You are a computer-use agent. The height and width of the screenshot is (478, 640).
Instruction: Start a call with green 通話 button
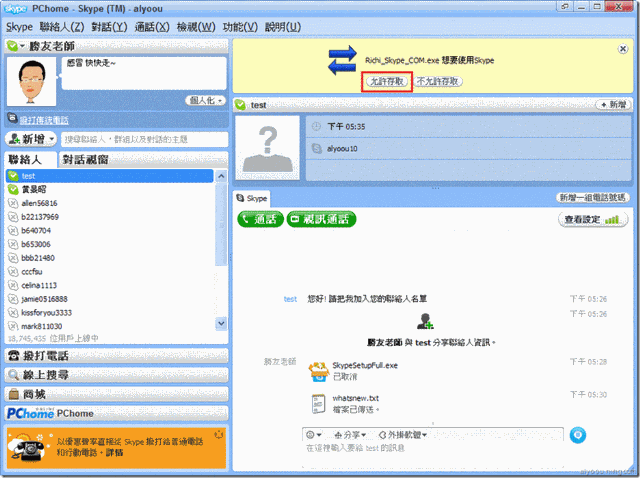coord(260,219)
